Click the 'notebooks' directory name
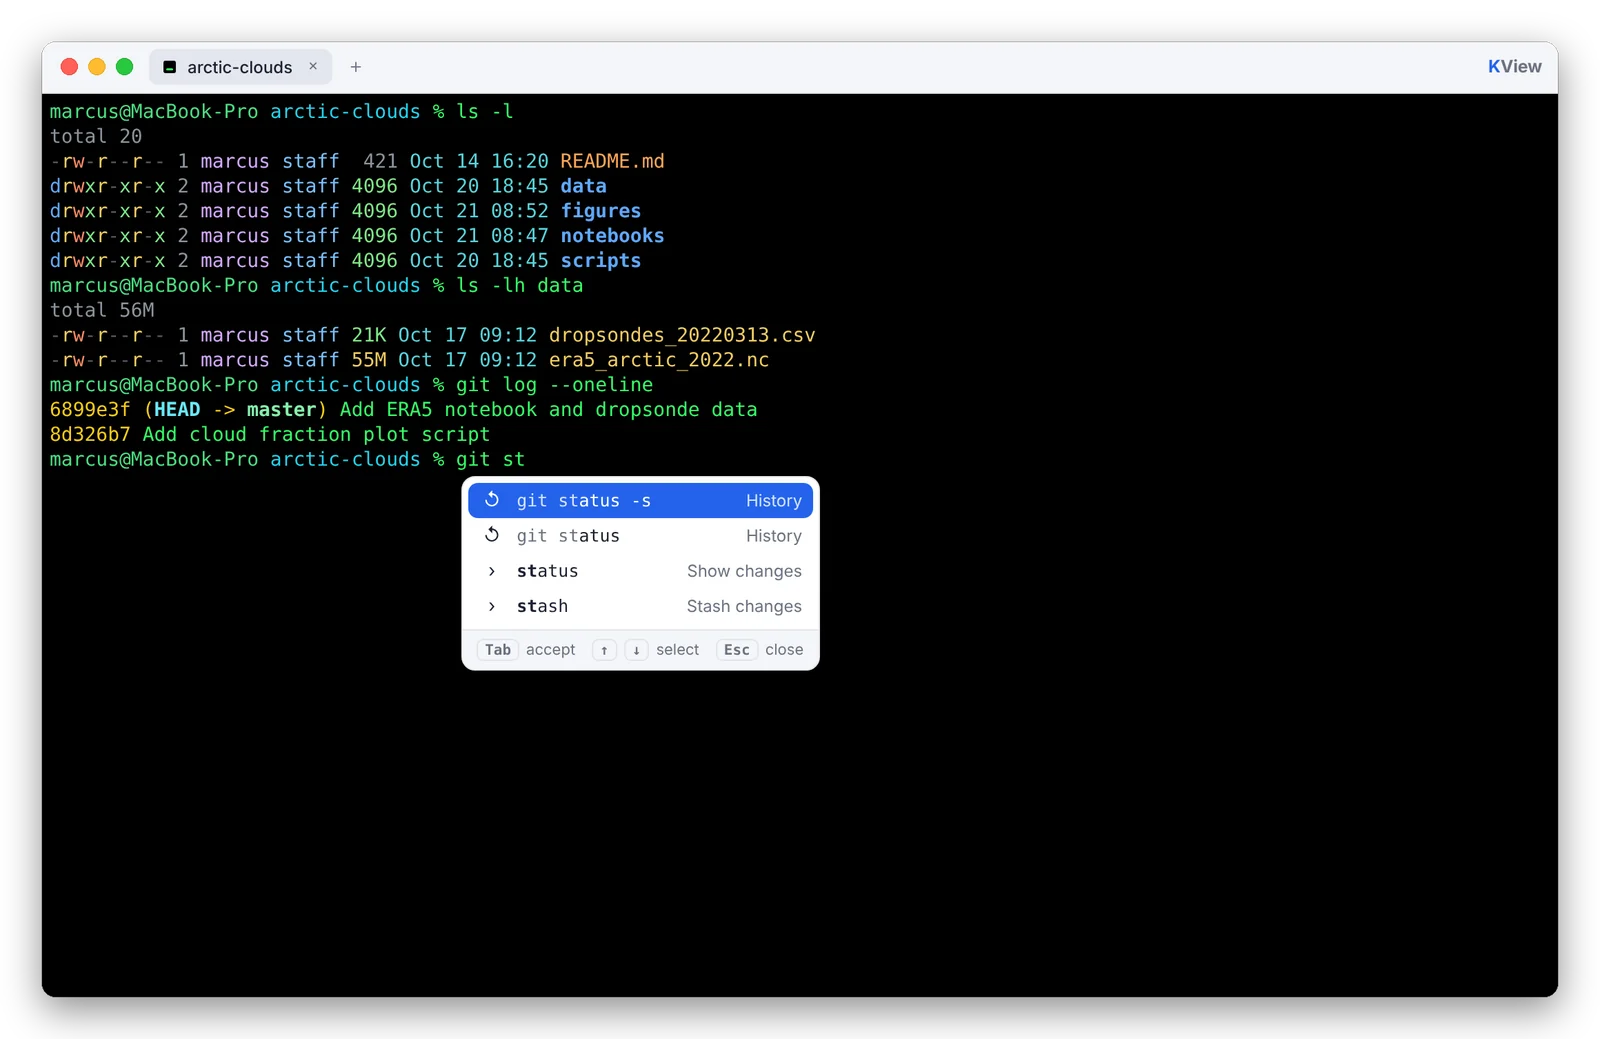 point(612,236)
